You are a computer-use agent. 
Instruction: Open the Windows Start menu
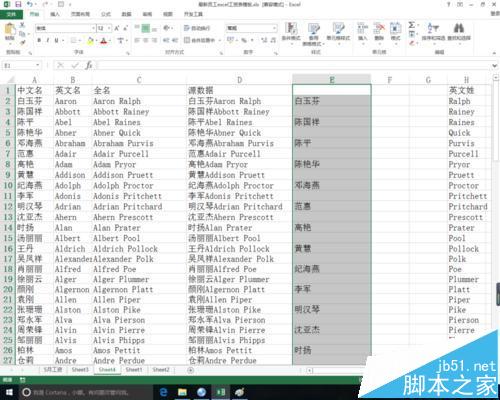tap(9, 392)
